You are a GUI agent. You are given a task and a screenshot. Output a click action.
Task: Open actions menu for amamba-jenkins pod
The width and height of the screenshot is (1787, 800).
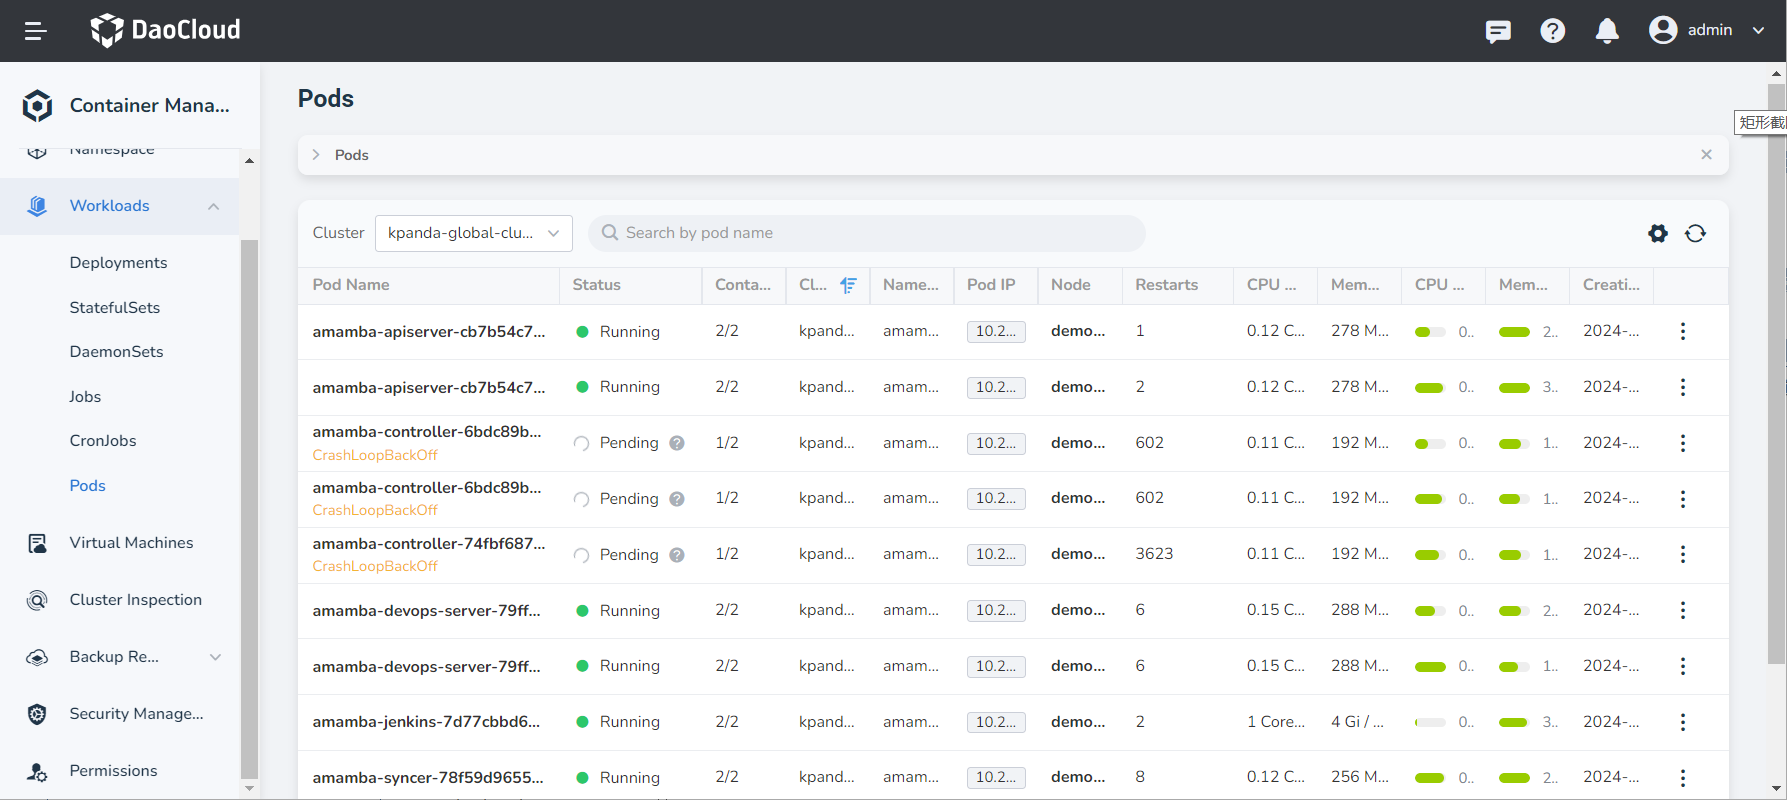pos(1683,722)
